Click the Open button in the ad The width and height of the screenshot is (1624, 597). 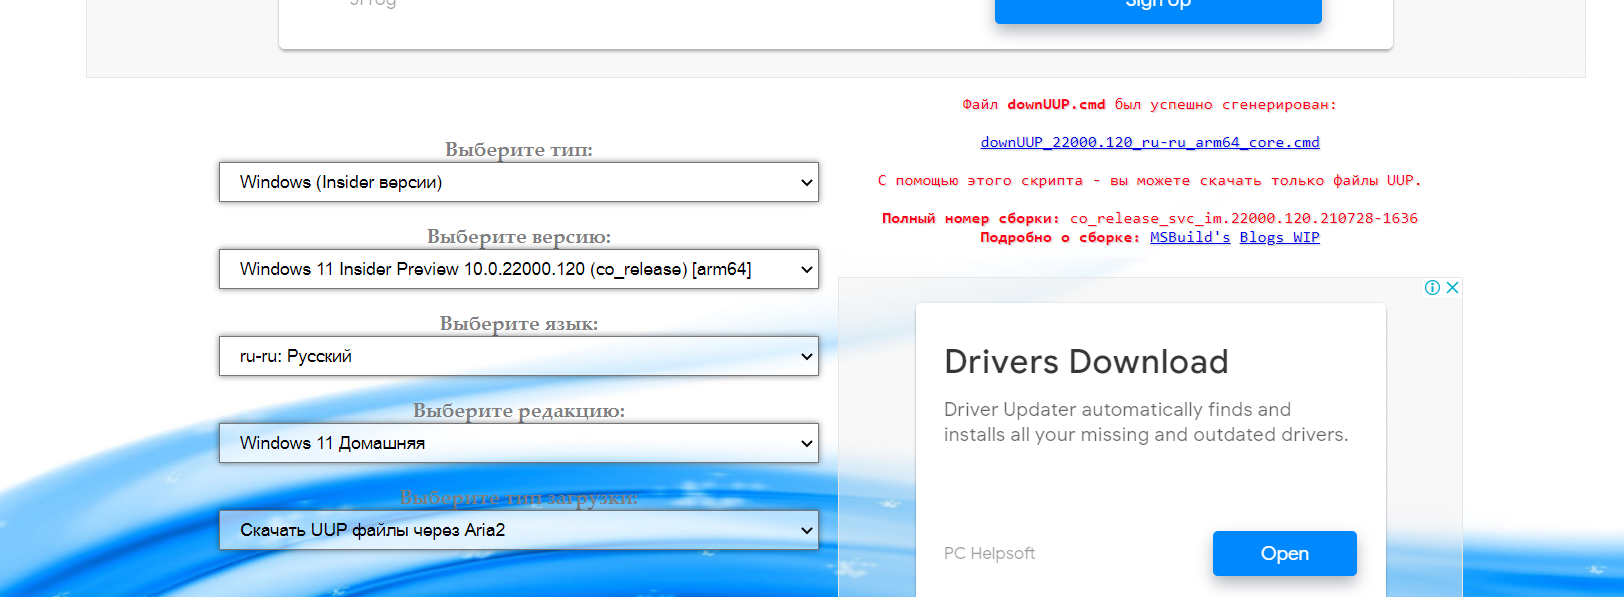tap(1285, 553)
